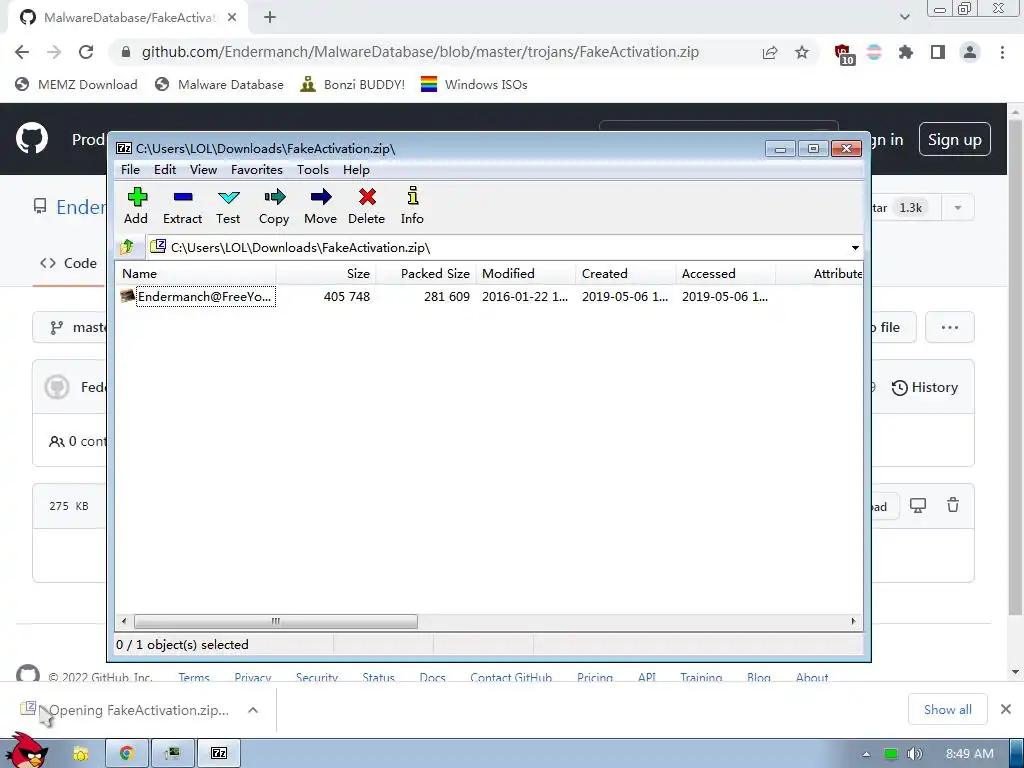Open the three-dot more options button on GitHub
The width and height of the screenshot is (1024, 768).
(x=950, y=327)
